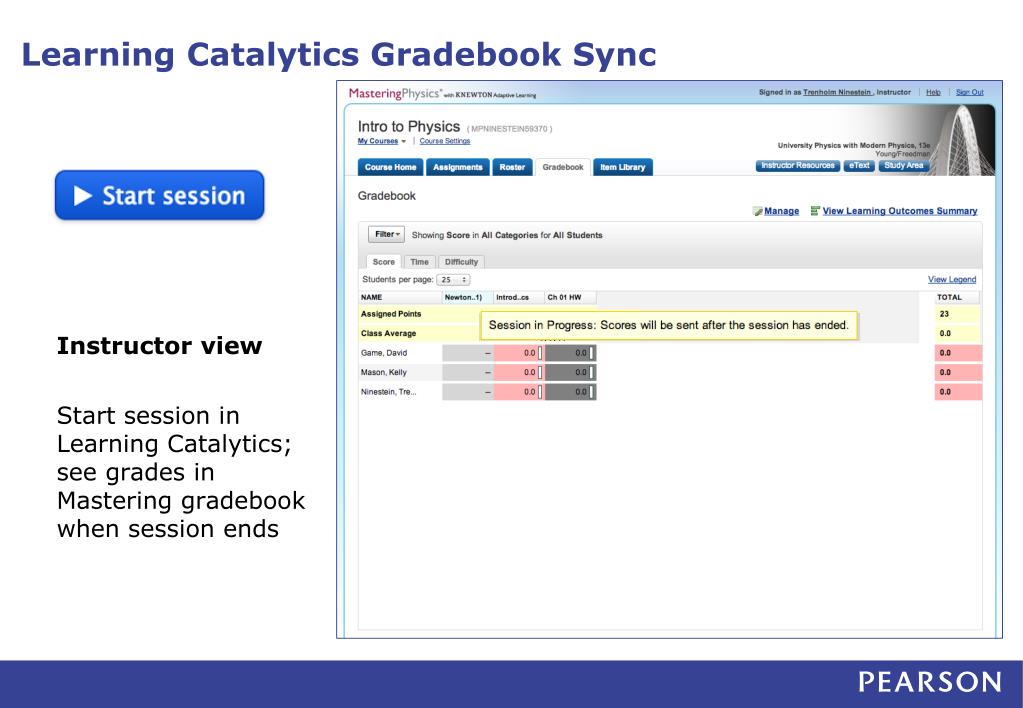Click the Session in Progress notice
Screen dimensions: 1023x708
669,325
